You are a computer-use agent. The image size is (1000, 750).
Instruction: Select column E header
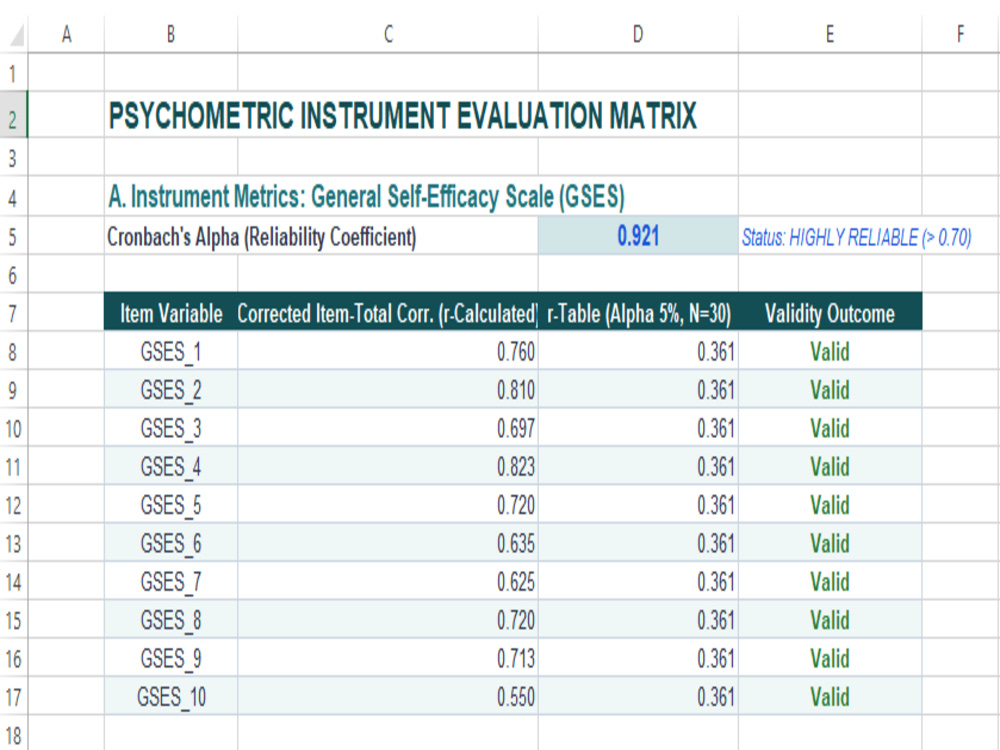tap(830, 34)
